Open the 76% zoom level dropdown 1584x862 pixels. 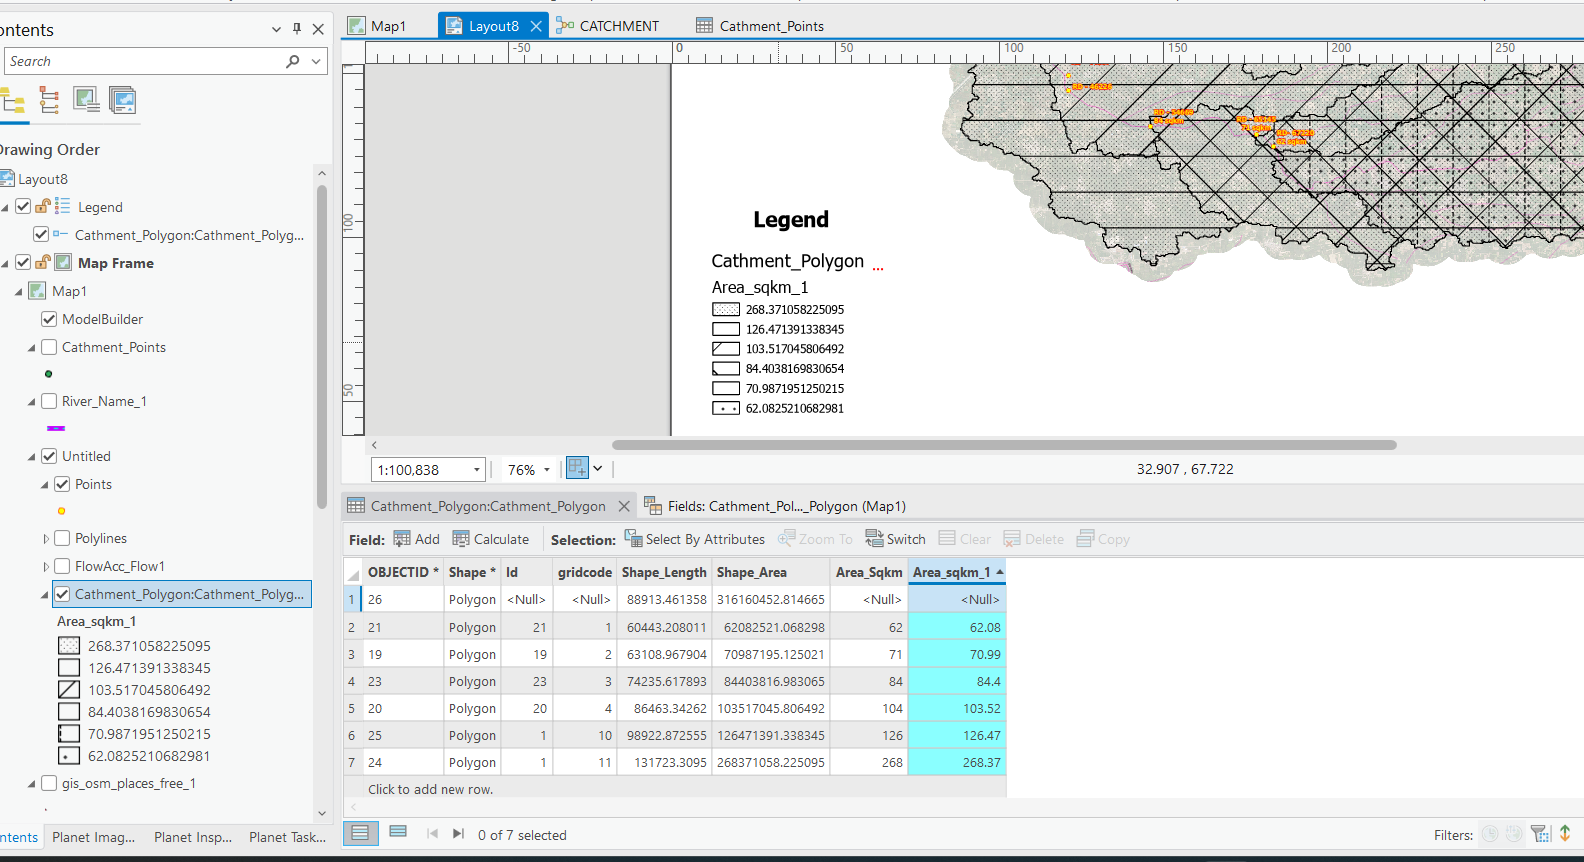point(547,470)
